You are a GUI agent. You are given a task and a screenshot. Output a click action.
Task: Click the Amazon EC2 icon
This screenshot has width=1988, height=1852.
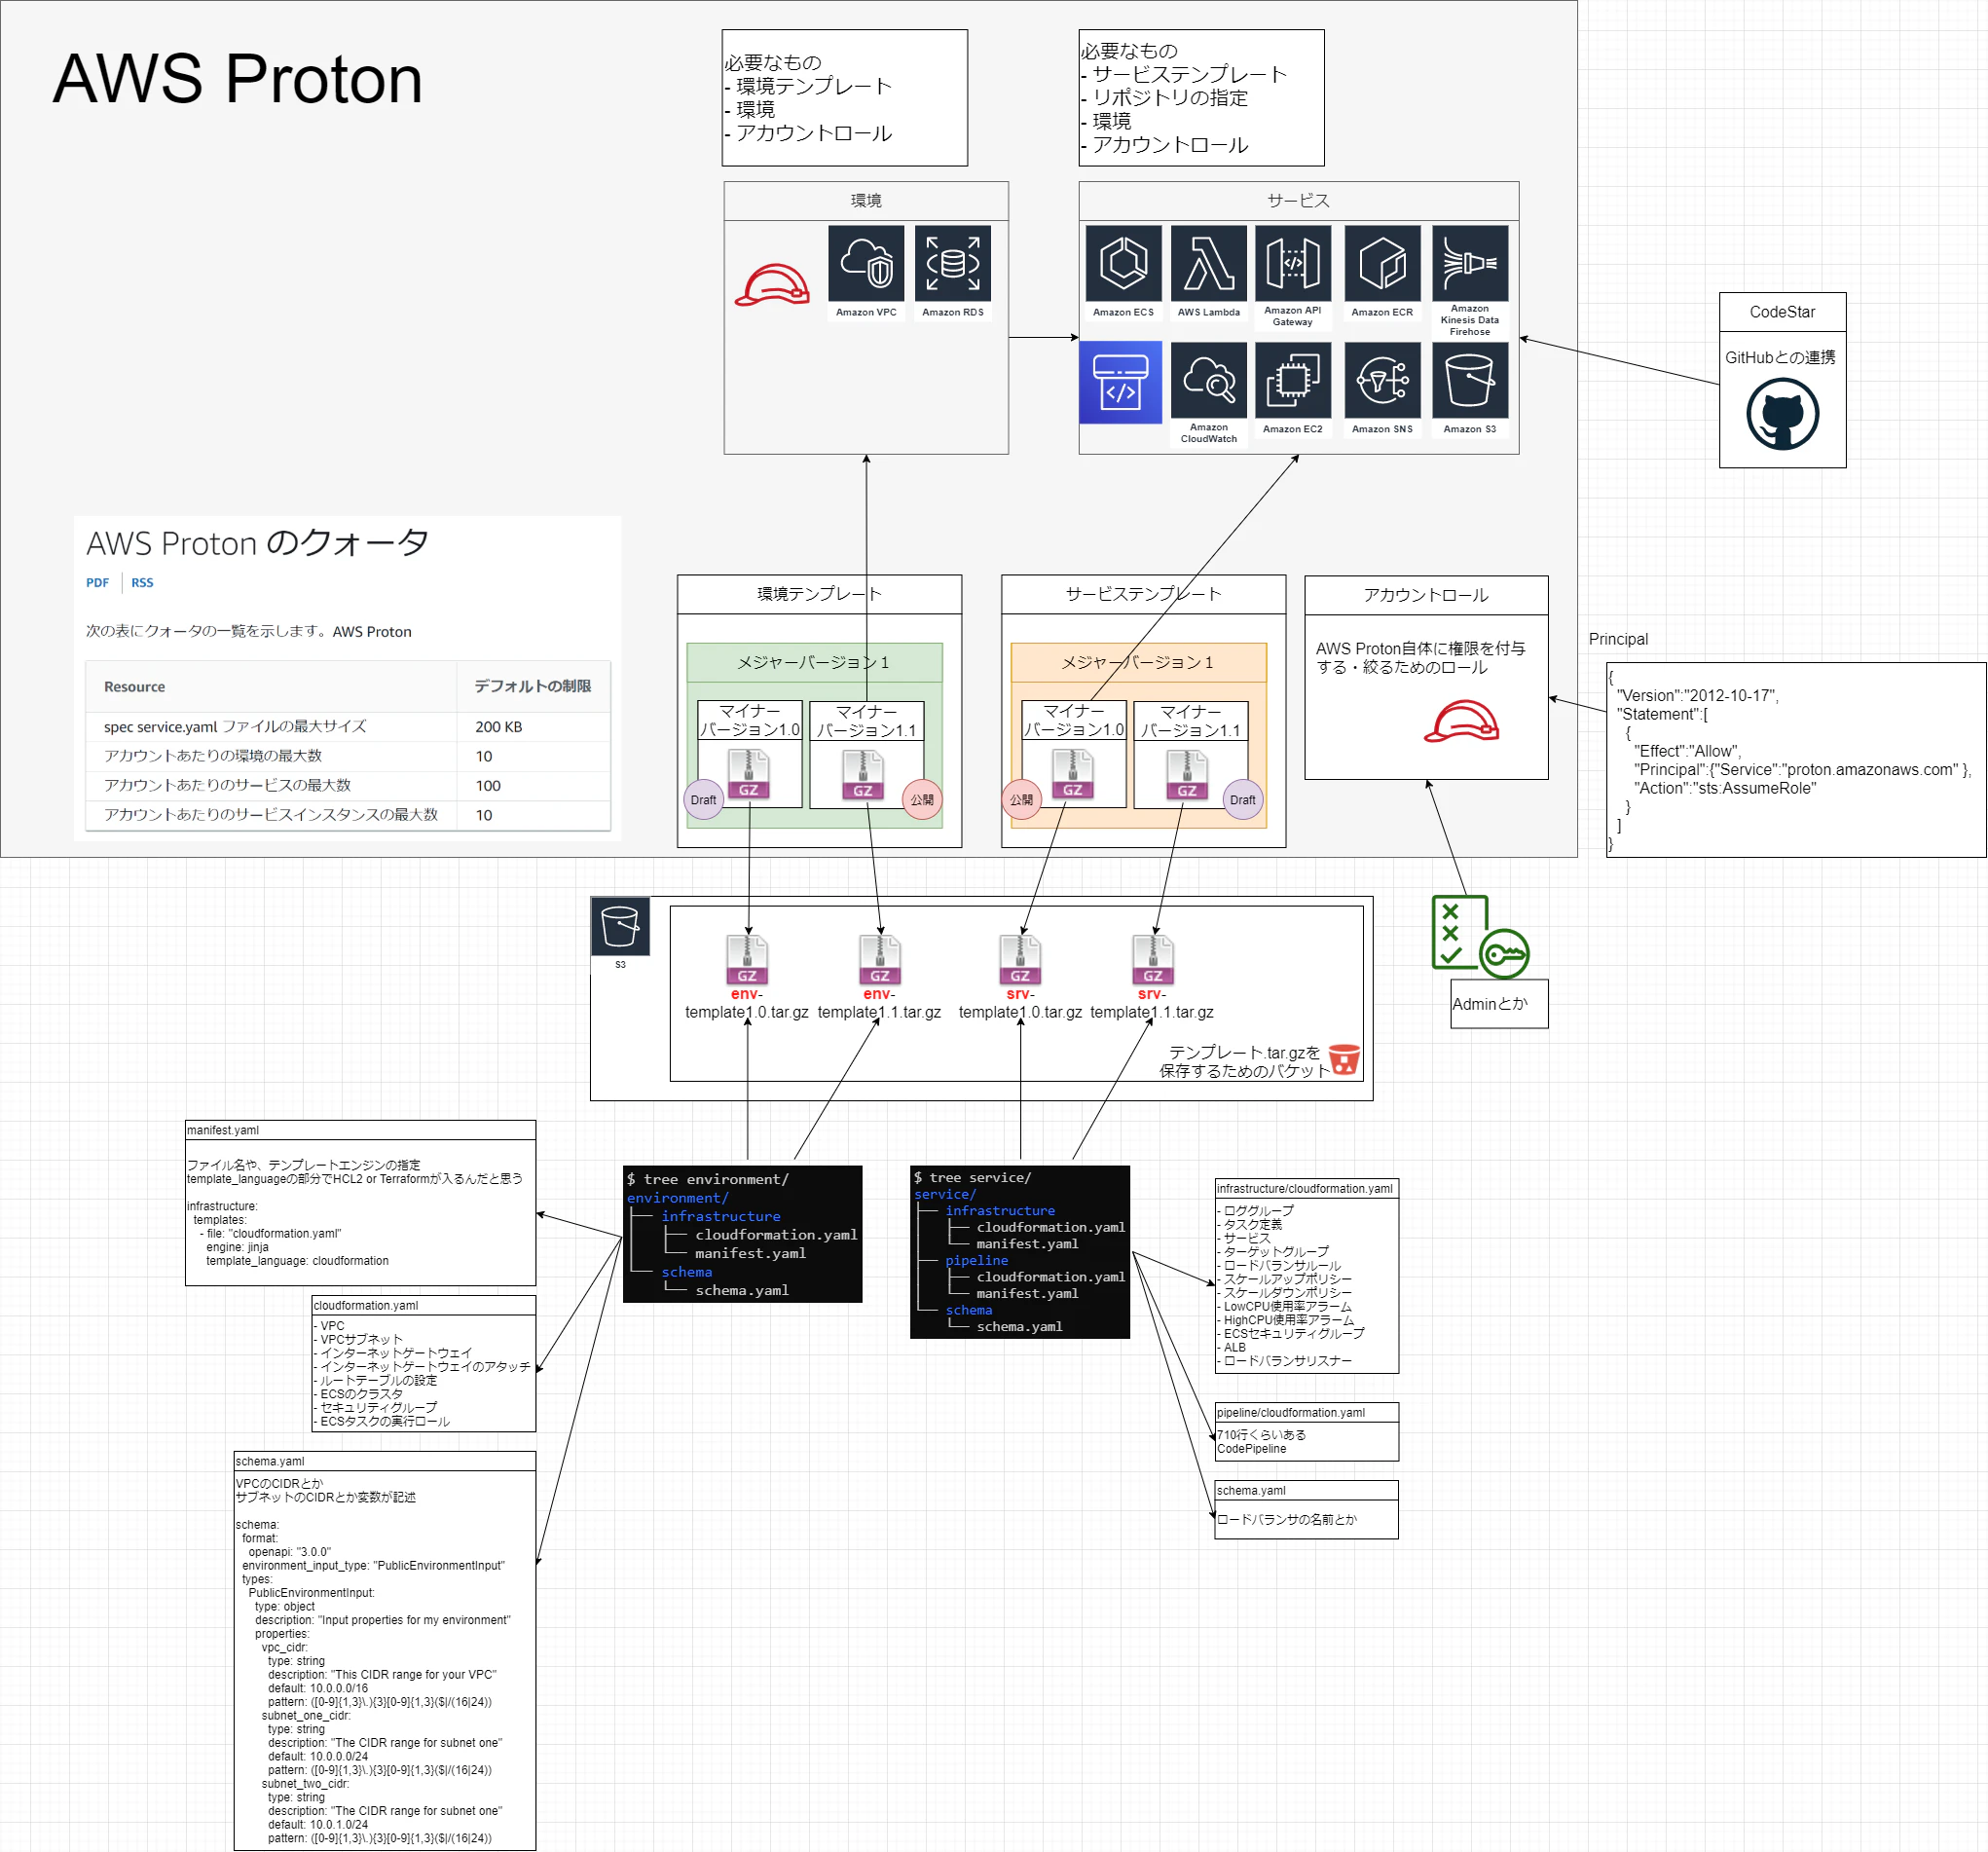point(1292,380)
